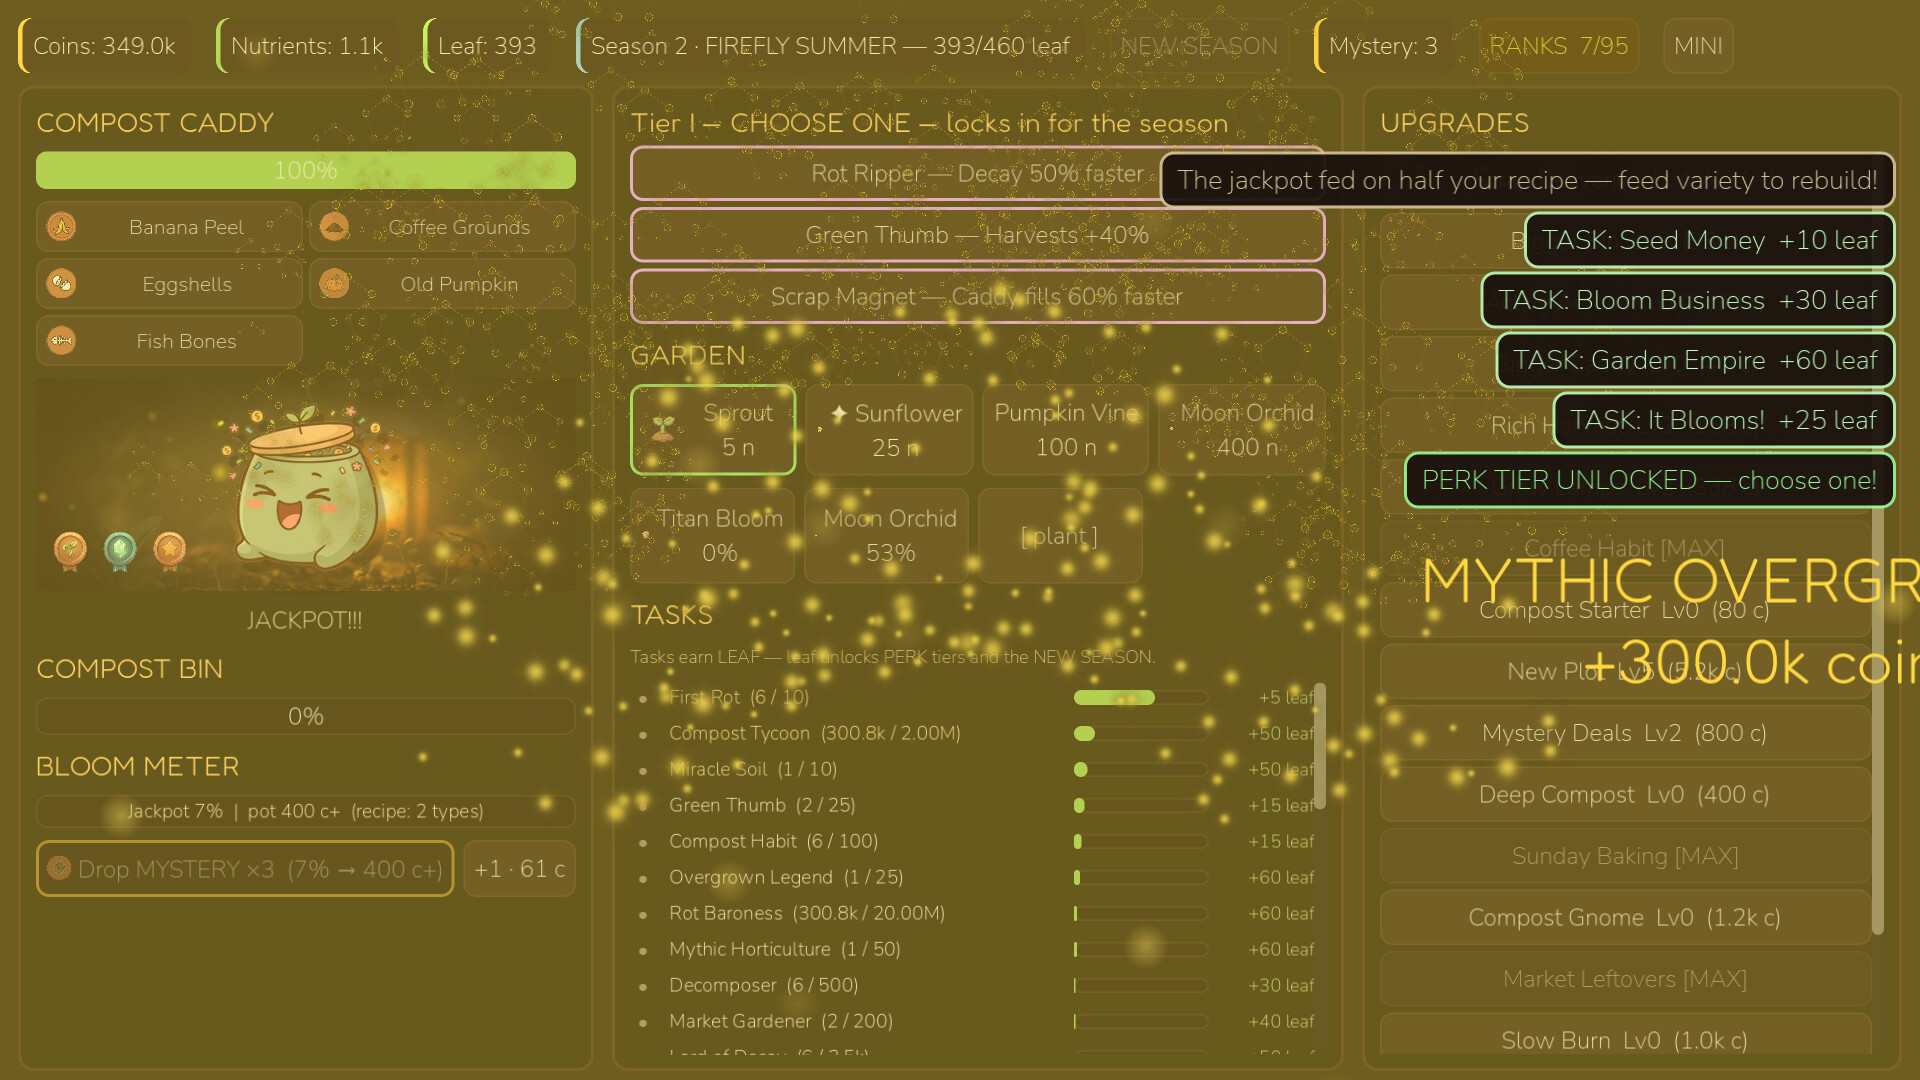Switch to MINI view

[x=1698, y=46]
